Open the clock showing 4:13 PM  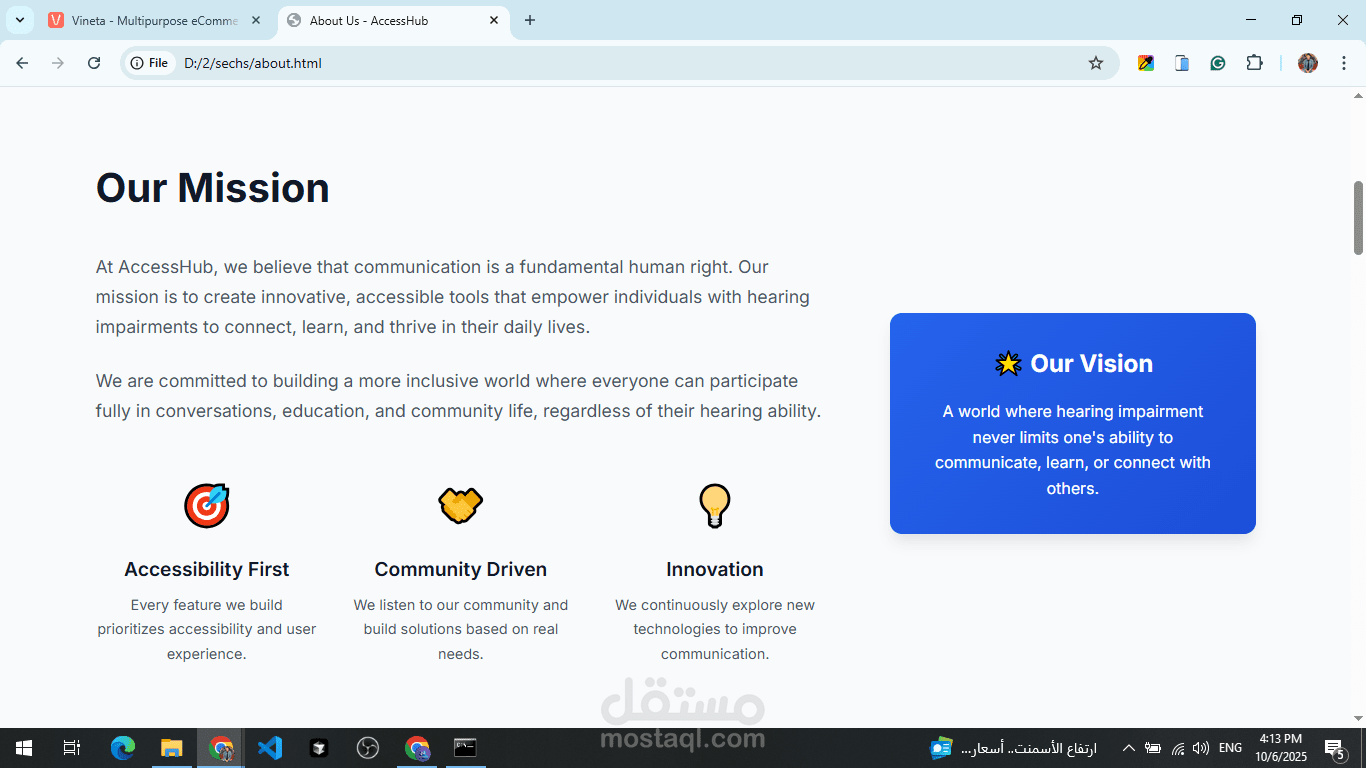point(1281,748)
